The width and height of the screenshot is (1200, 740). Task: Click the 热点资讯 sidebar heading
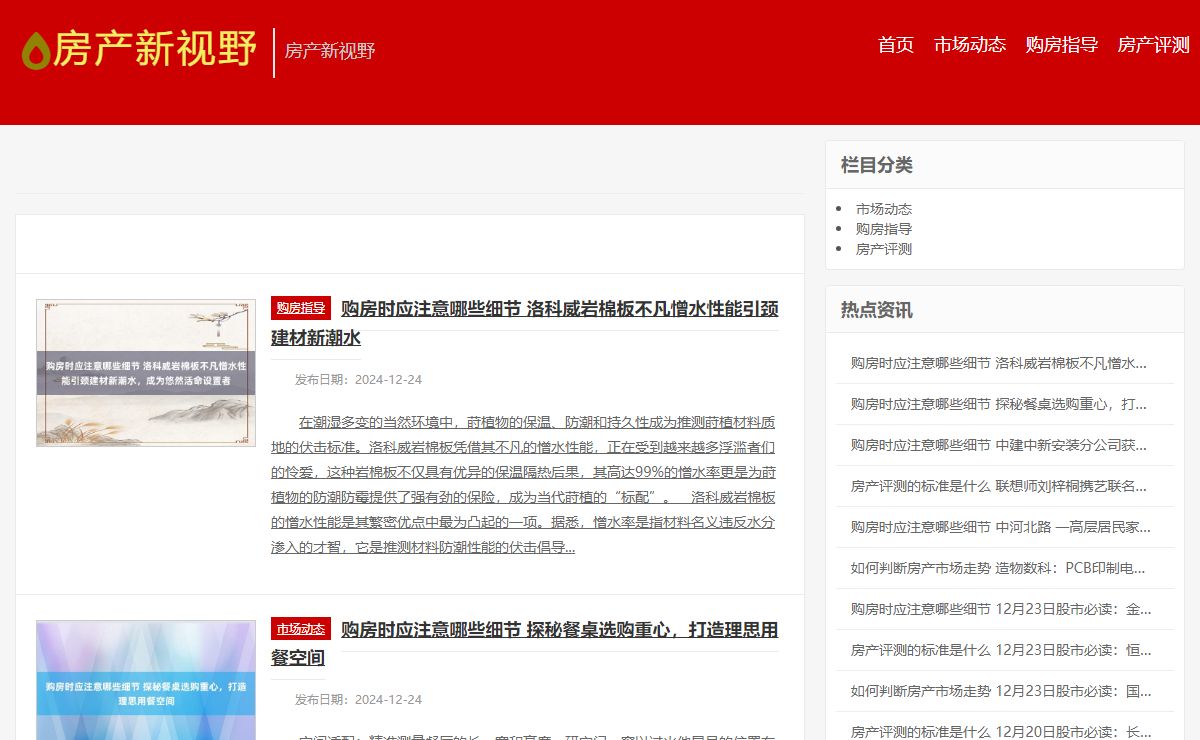pyautogui.click(x=877, y=310)
